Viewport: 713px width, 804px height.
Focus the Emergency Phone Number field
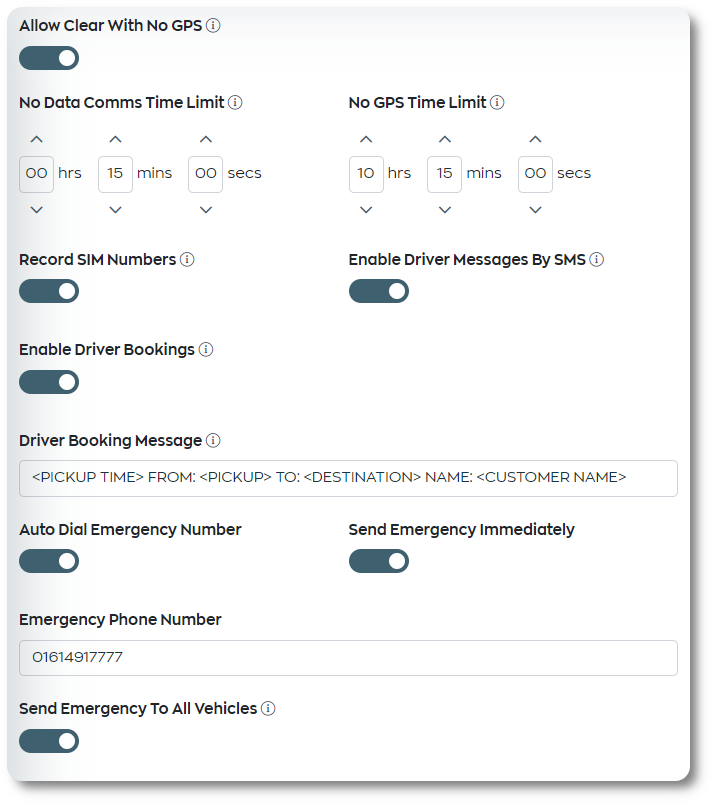tap(349, 658)
